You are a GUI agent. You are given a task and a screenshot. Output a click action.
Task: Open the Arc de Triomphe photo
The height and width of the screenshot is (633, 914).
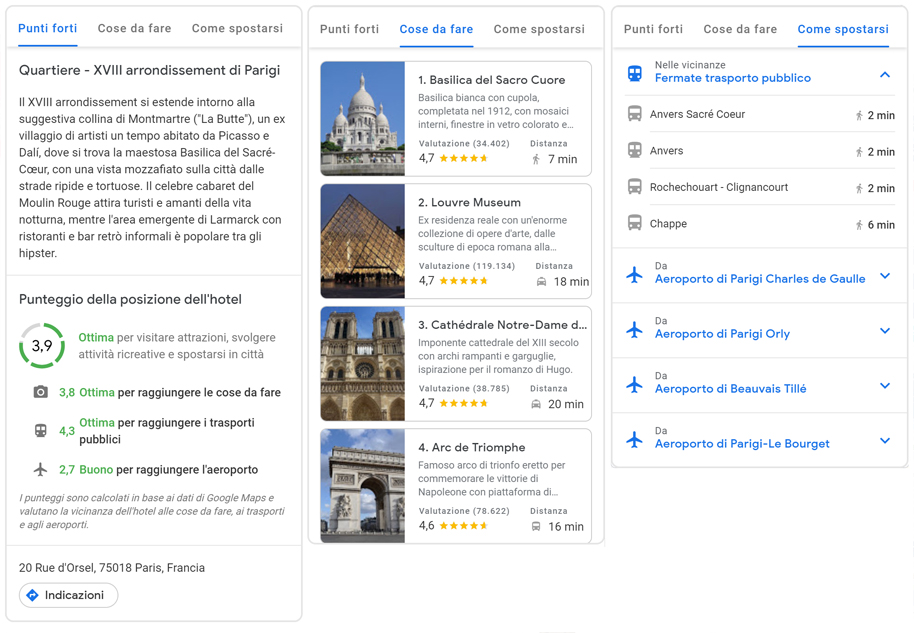coord(363,486)
